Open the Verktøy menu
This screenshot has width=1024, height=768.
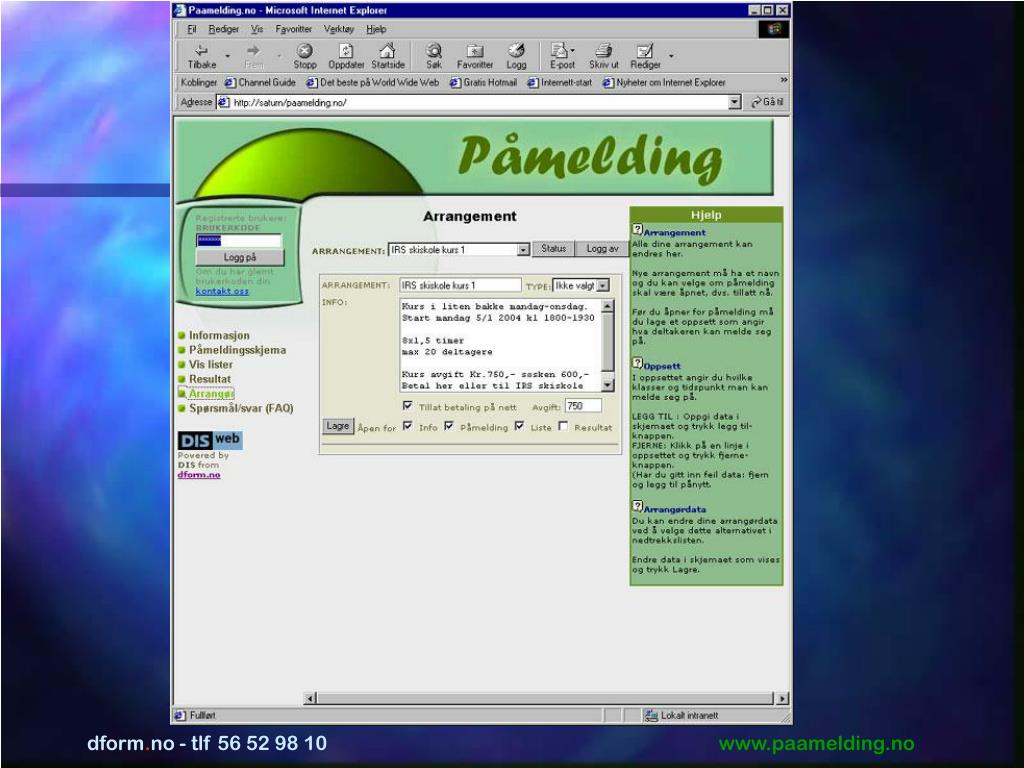[x=338, y=29]
